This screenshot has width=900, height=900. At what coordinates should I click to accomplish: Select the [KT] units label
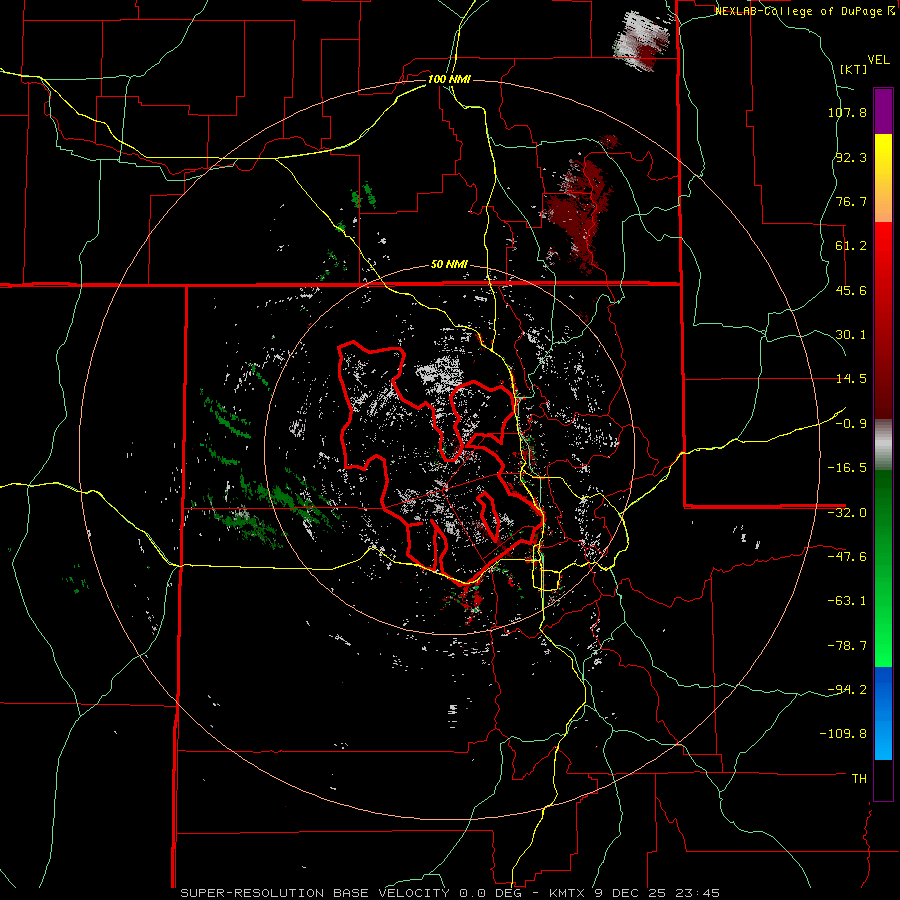853,69
